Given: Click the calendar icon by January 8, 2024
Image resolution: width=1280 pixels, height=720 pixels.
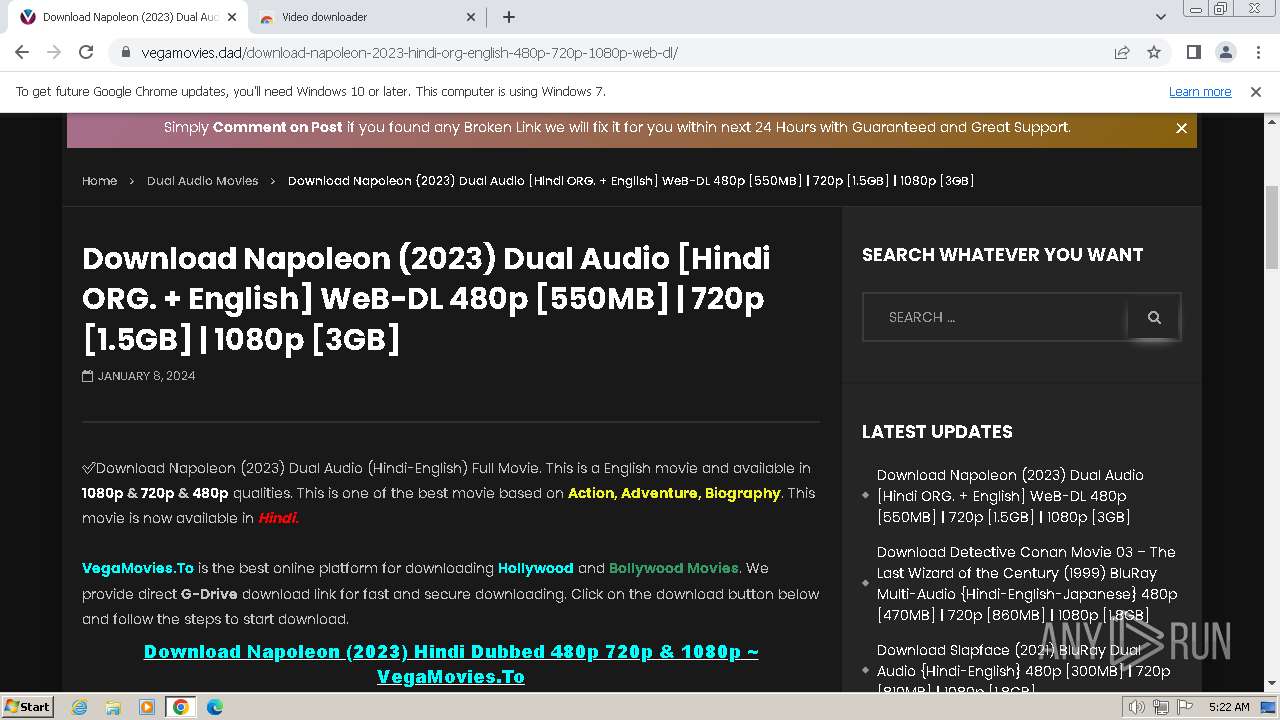Looking at the screenshot, I should click(88, 376).
